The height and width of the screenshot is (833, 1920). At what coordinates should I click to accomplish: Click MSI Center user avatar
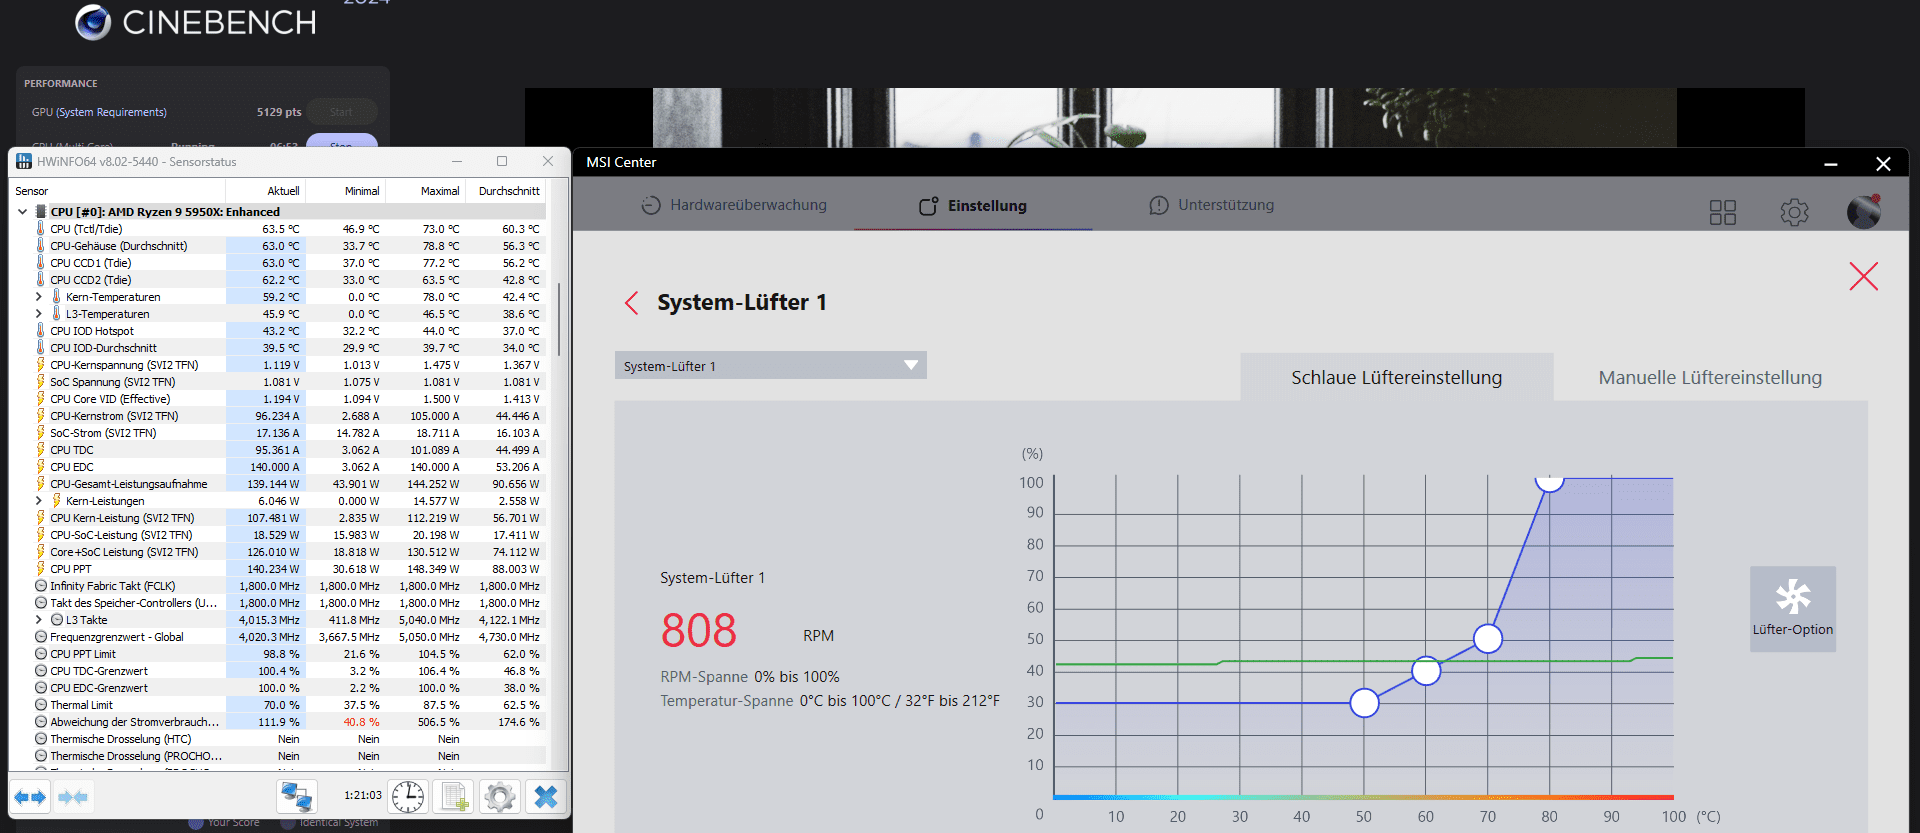point(1864,211)
